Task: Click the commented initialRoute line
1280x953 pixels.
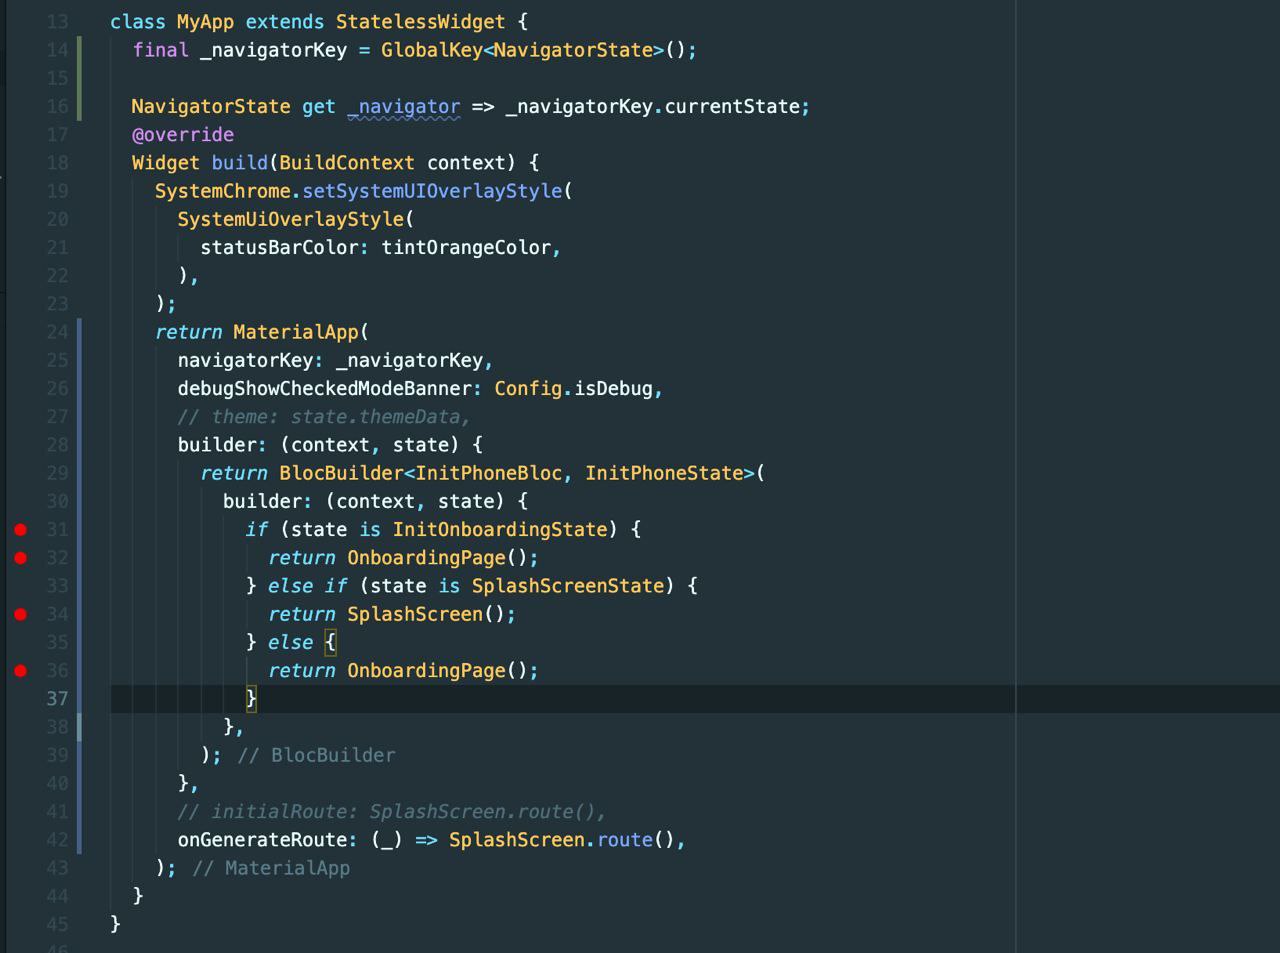Action: [392, 811]
